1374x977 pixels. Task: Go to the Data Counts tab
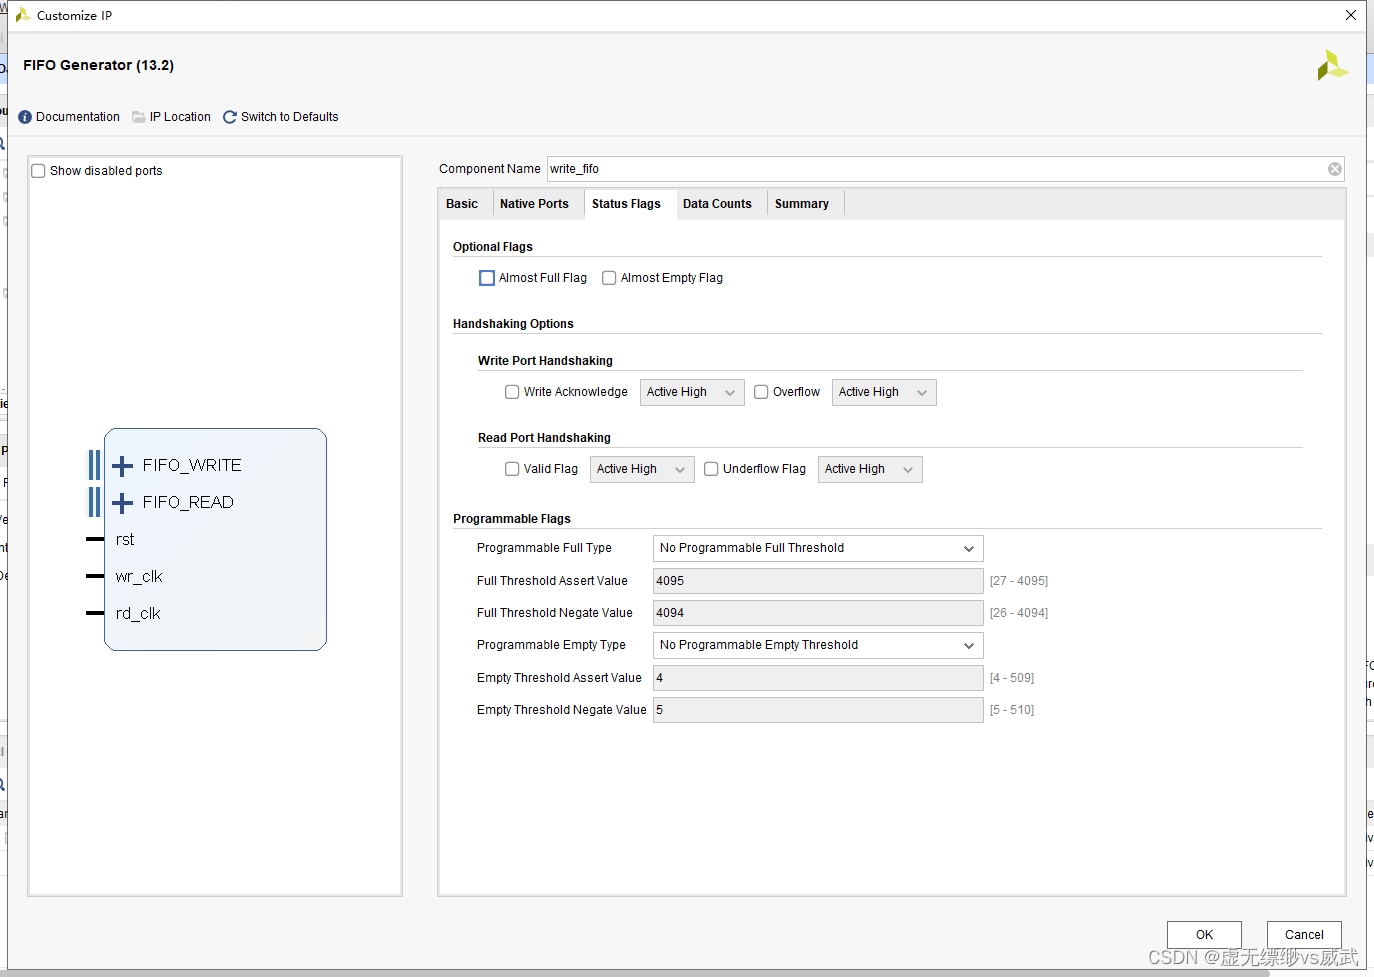(x=717, y=204)
